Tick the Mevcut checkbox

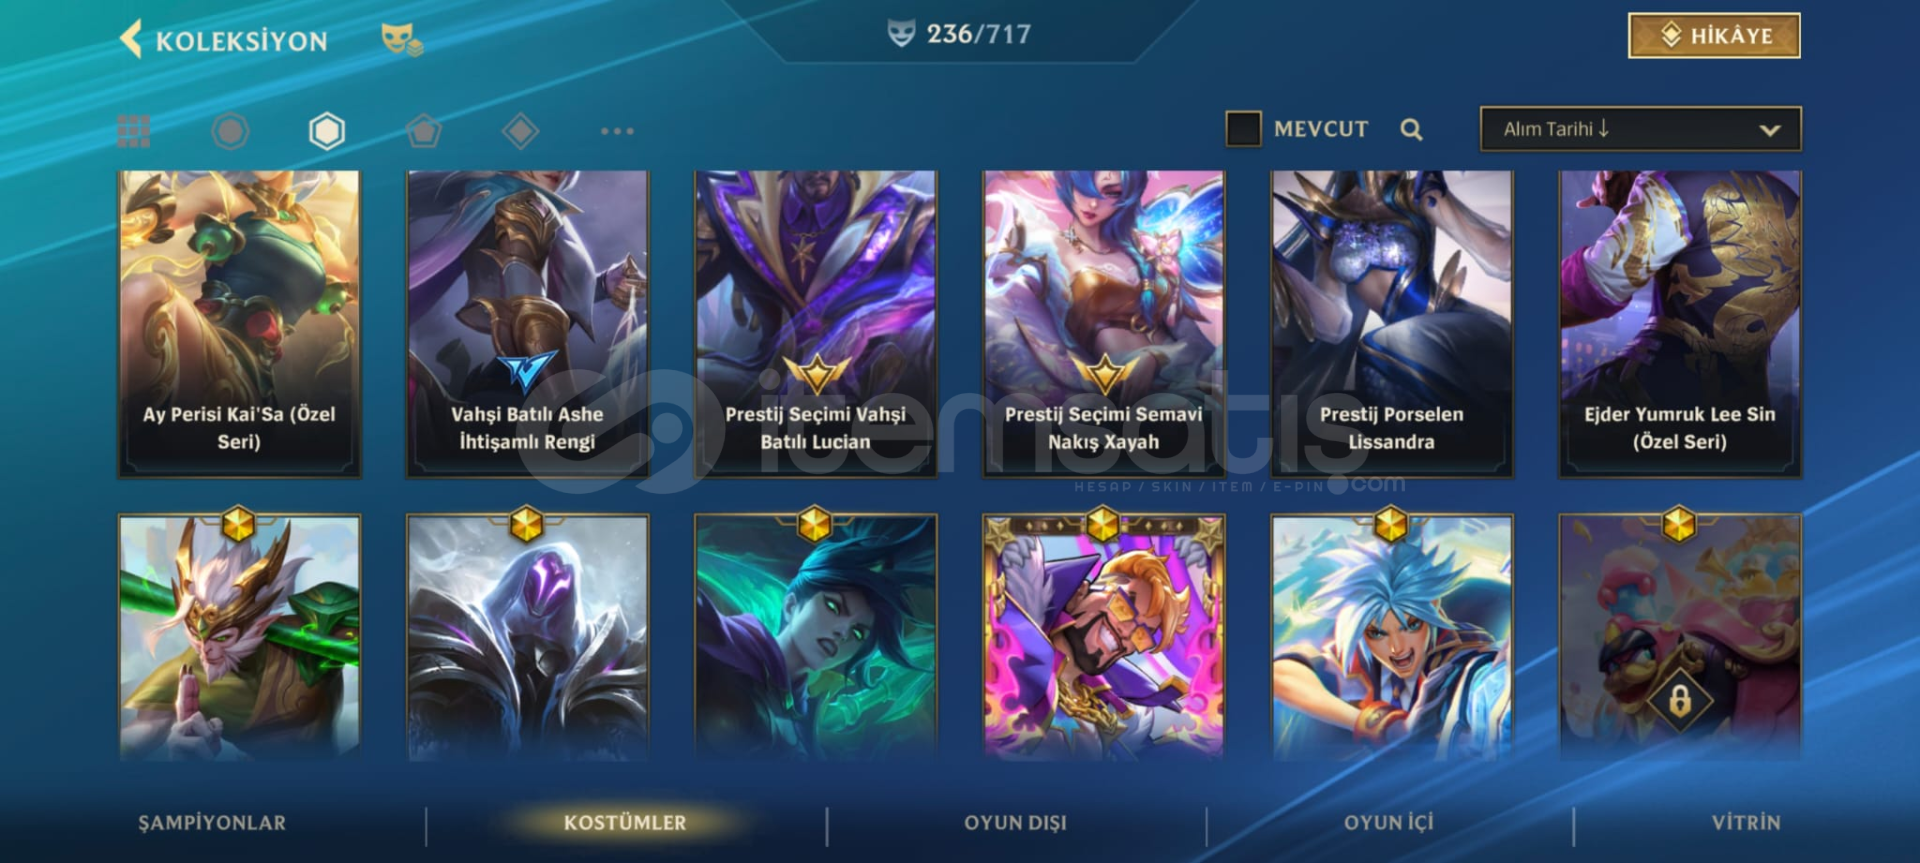(x=1243, y=129)
